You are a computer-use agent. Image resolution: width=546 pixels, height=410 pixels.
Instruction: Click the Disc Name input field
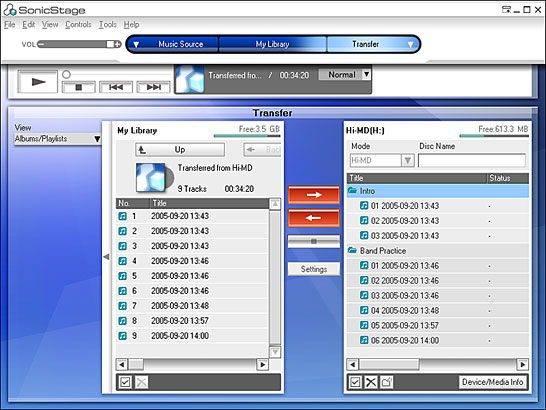pos(472,161)
